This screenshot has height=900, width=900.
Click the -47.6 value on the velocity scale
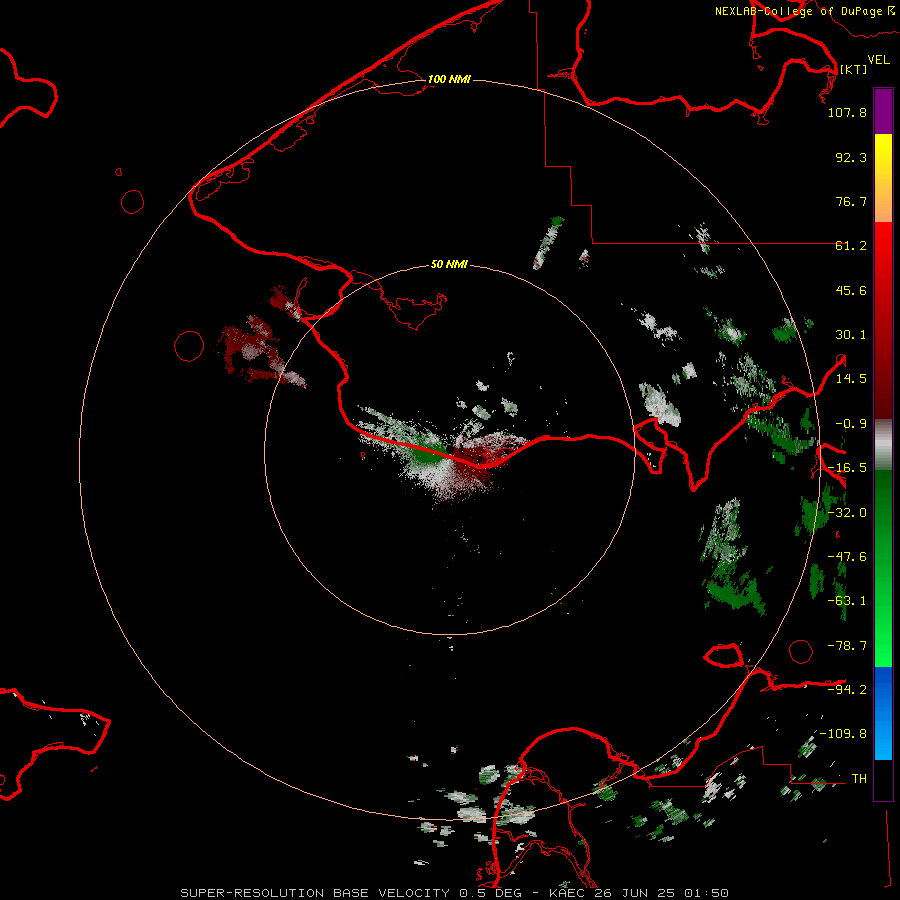(847, 557)
